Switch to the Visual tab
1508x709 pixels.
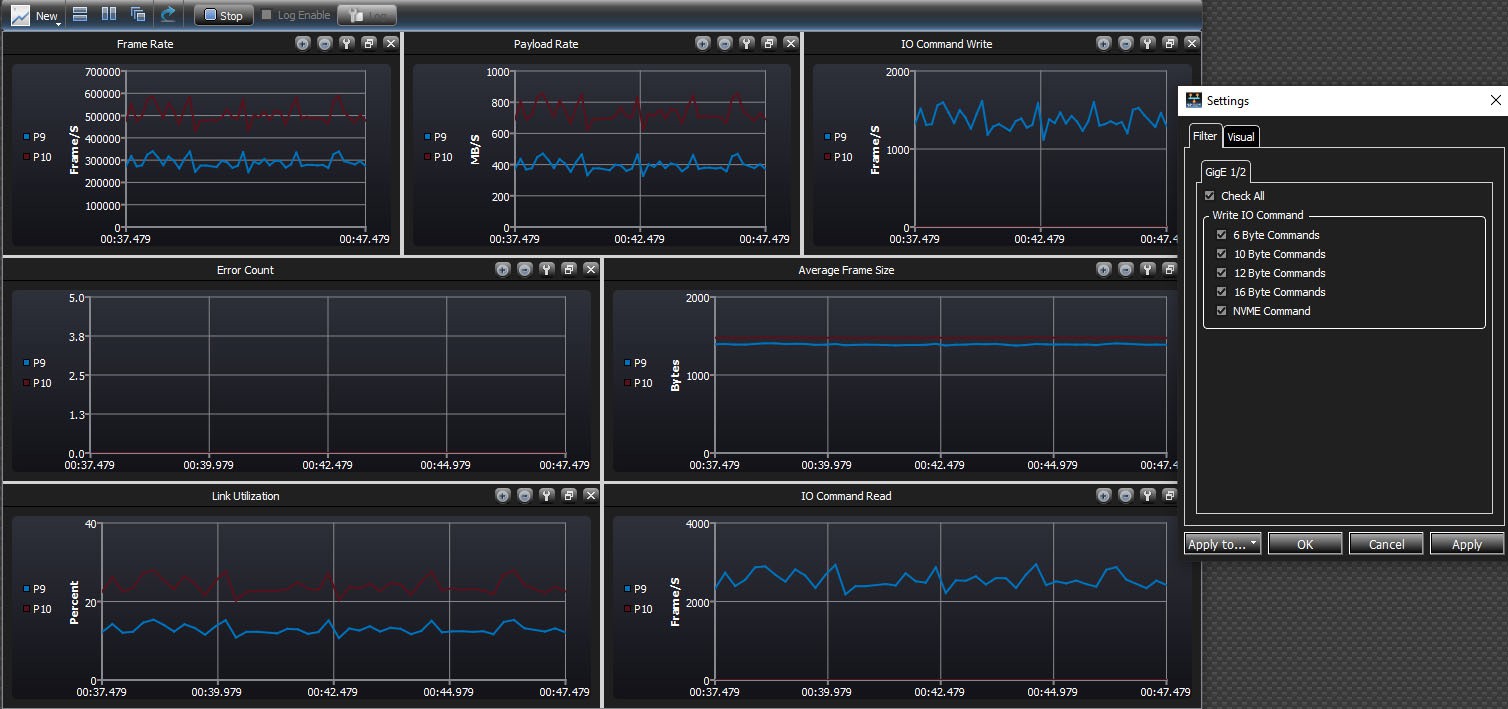(x=1241, y=137)
